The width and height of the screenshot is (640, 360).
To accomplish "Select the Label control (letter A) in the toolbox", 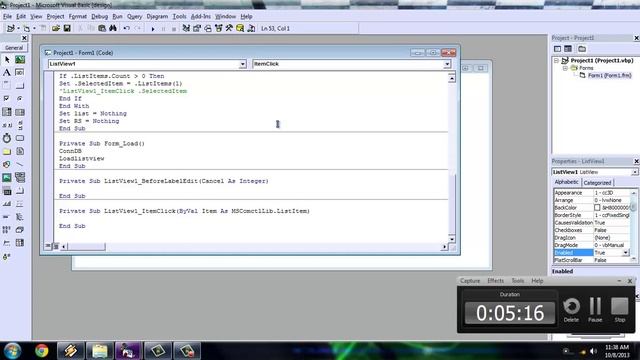I will point(7,73).
